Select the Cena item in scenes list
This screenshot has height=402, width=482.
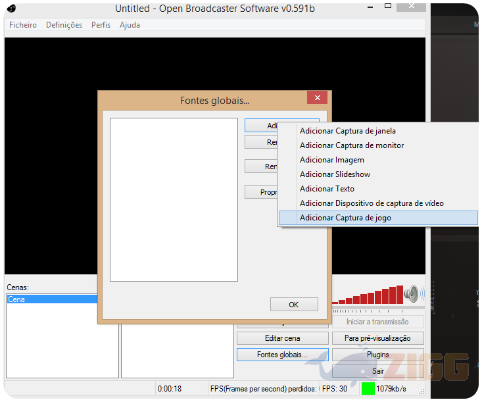point(52,299)
